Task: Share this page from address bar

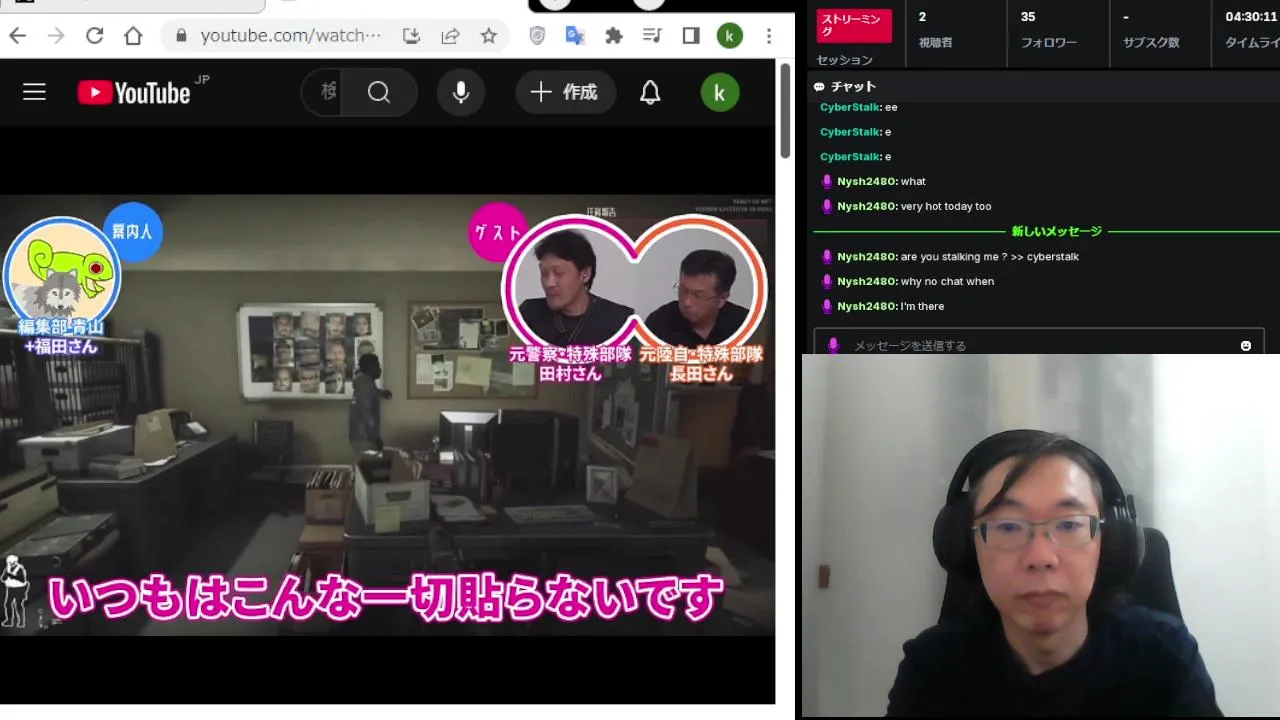Action: tap(450, 36)
